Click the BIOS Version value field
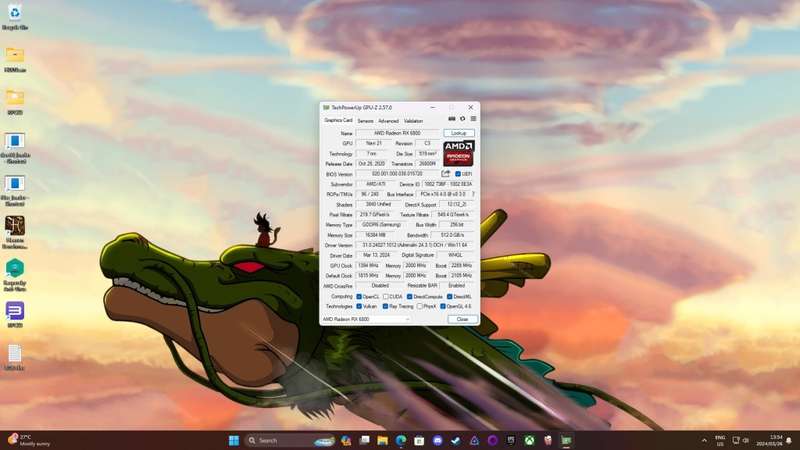The height and width of the screenshot is (450, 800). coord(397,174)
